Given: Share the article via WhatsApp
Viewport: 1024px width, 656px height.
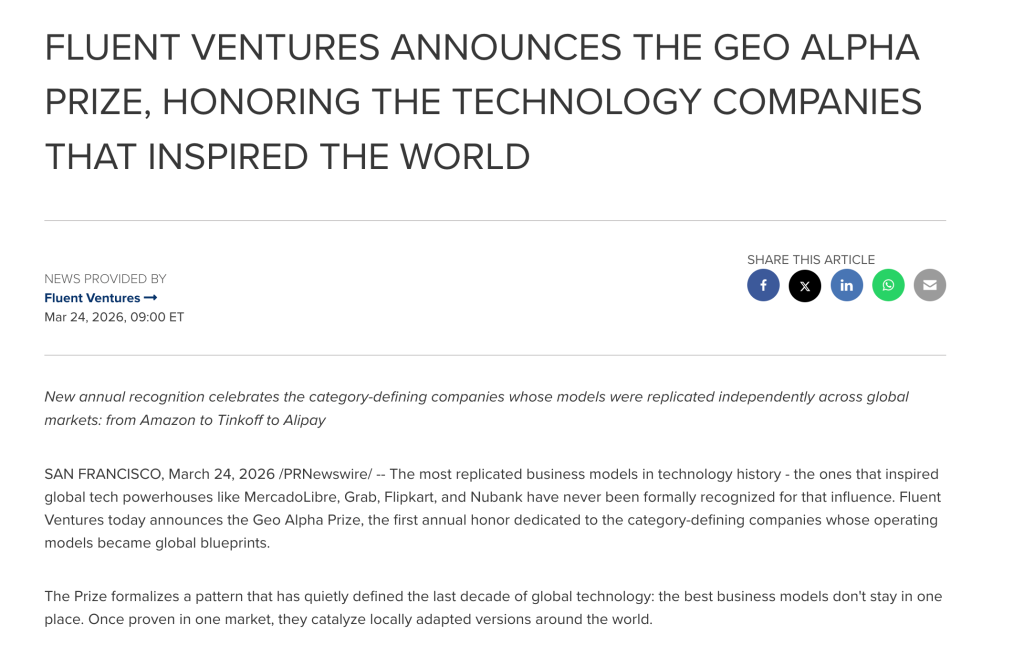Looking at the screenshot, I should (x=888, y=286).
